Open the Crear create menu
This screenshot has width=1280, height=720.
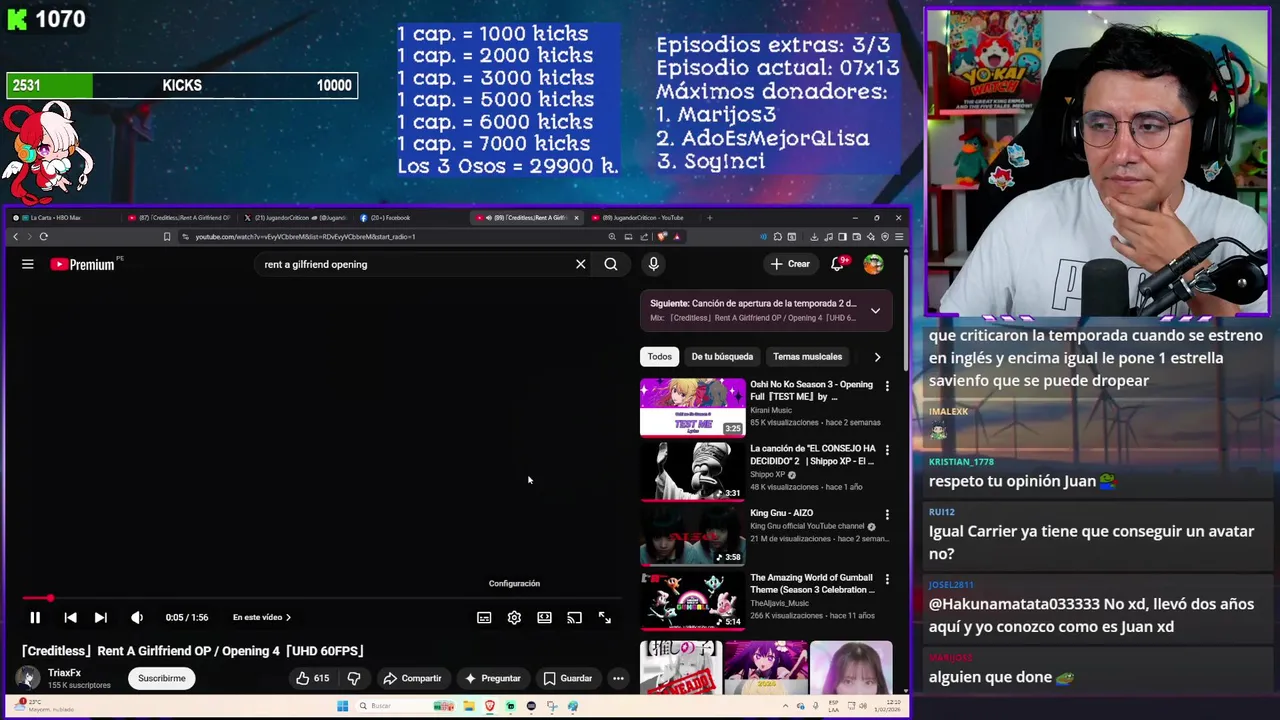pyautogui.click(x=790, y=264)
